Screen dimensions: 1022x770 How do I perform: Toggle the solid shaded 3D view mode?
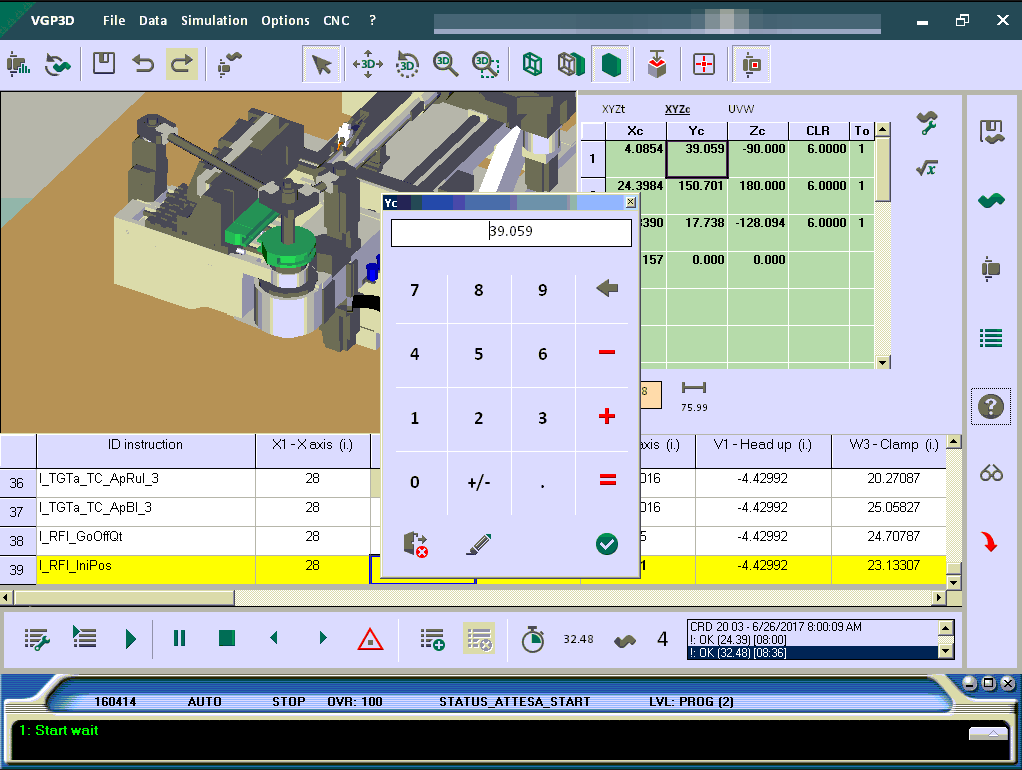[x=610, y=64]
